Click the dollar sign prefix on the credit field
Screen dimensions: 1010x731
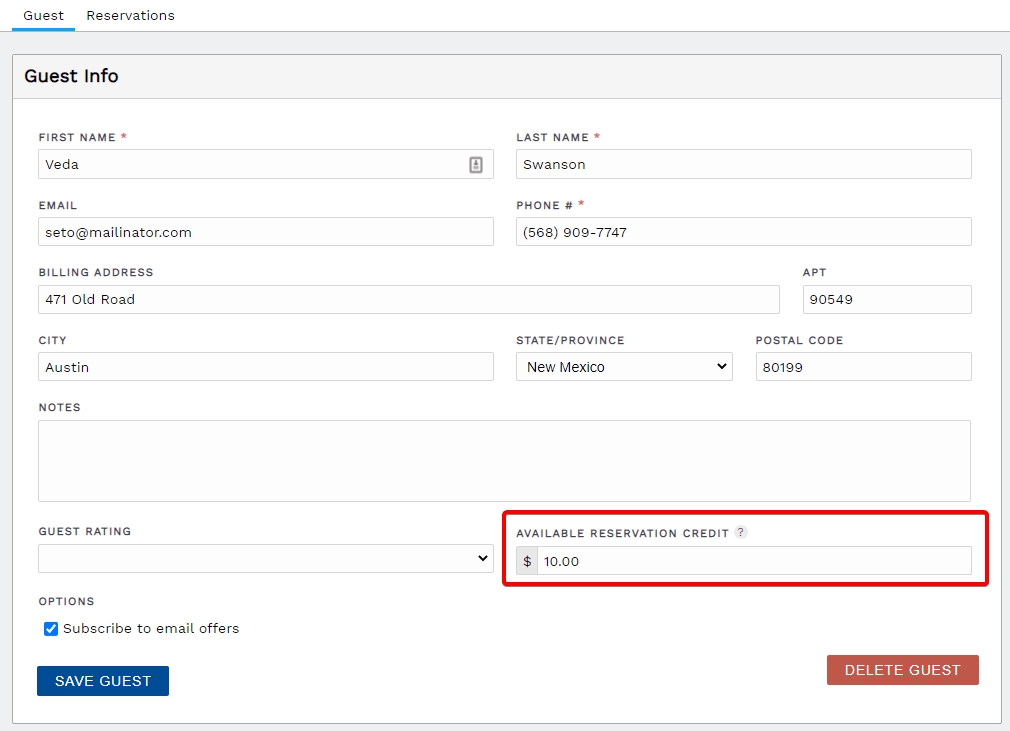(527, 560)
